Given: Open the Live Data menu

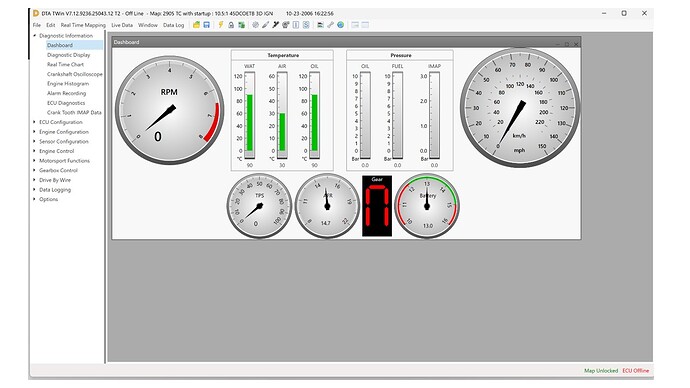Looking at the screenshot, I should (122, 25).
